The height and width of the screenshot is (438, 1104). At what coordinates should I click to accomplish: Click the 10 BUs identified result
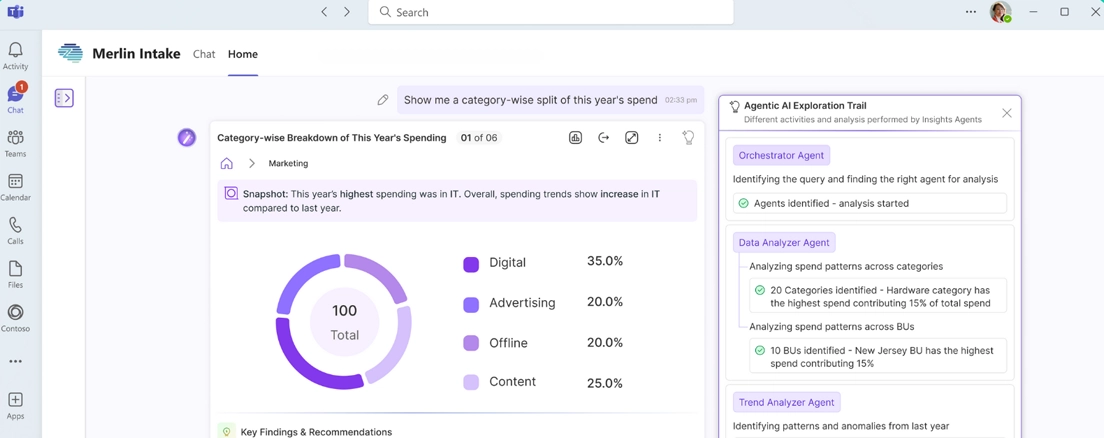click(878, 356)
